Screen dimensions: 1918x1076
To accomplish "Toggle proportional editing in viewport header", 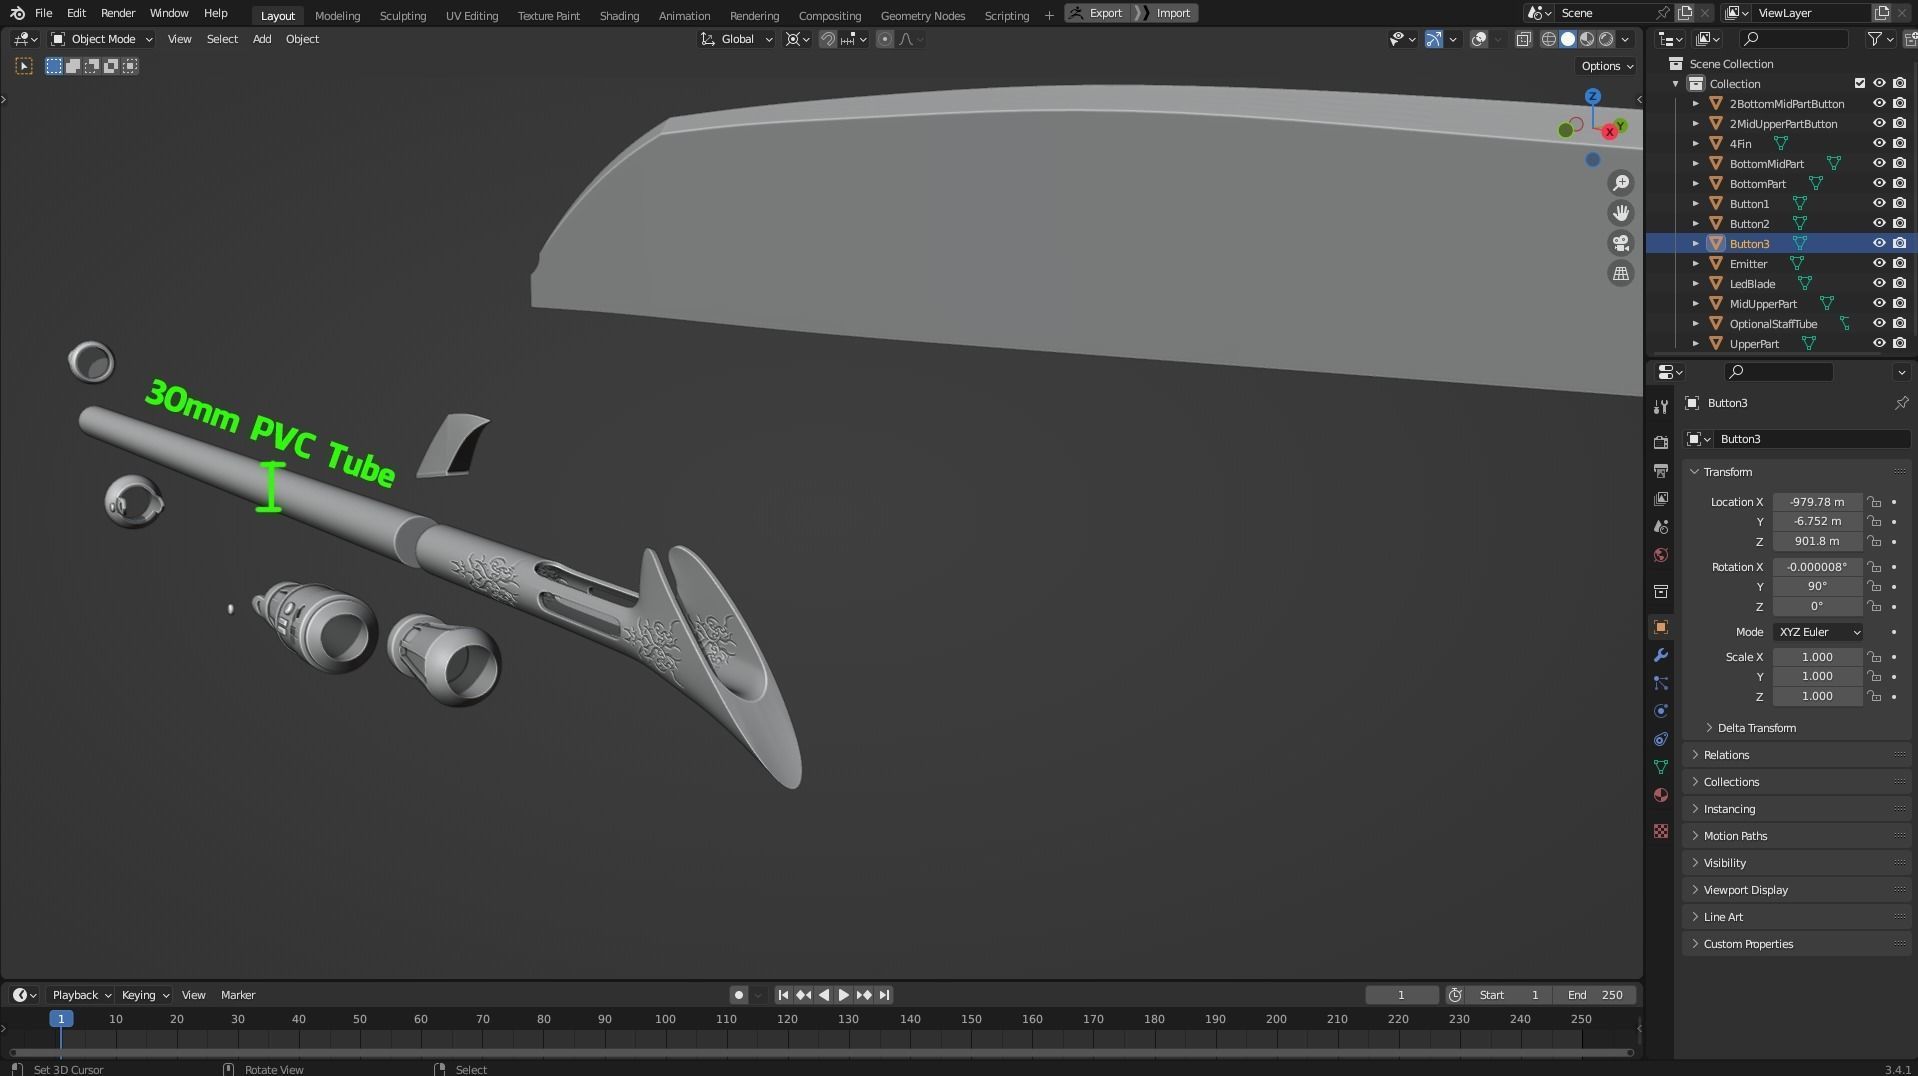I will (x=885, y=39).
